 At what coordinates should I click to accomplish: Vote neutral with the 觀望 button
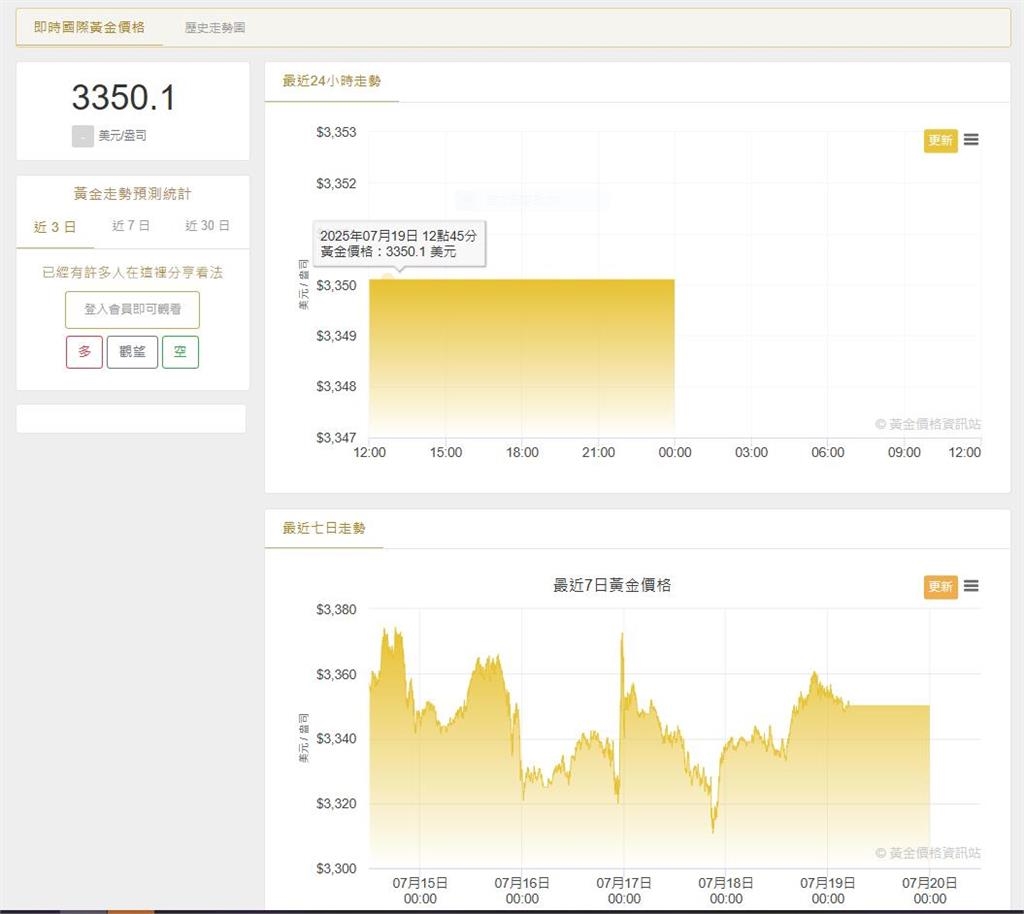coord(132,352)
